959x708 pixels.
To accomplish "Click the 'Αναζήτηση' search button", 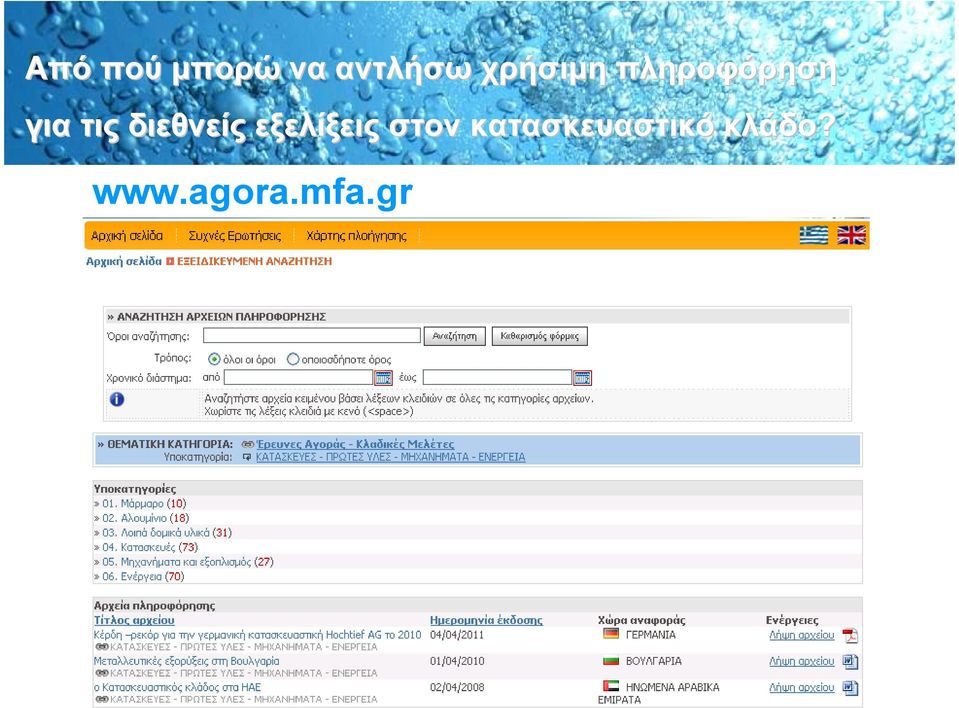I will [454, 336].
